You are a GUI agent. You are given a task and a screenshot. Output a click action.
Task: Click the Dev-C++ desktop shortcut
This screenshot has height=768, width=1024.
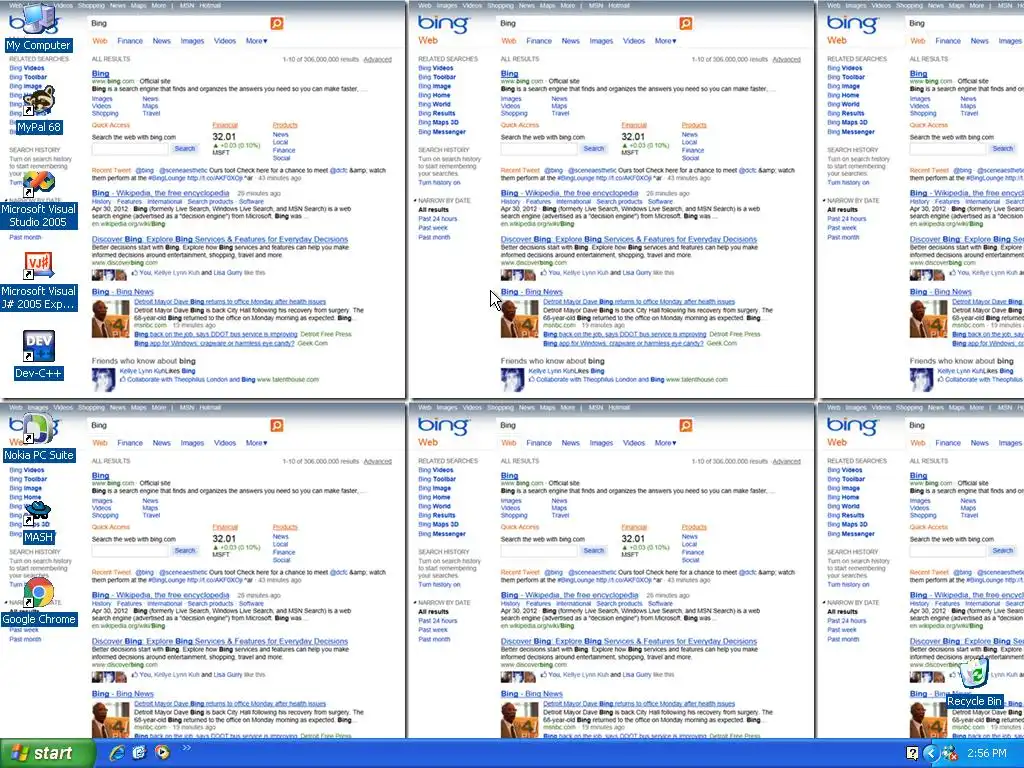click(39, 355)
